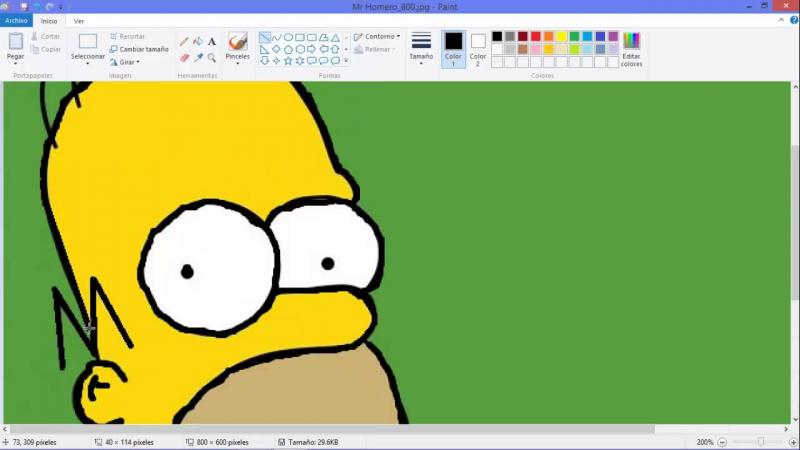Click the zoom out minus button
Image resolution: width=800 pixels, height=450 pixels.
click(x=722, y=442)
